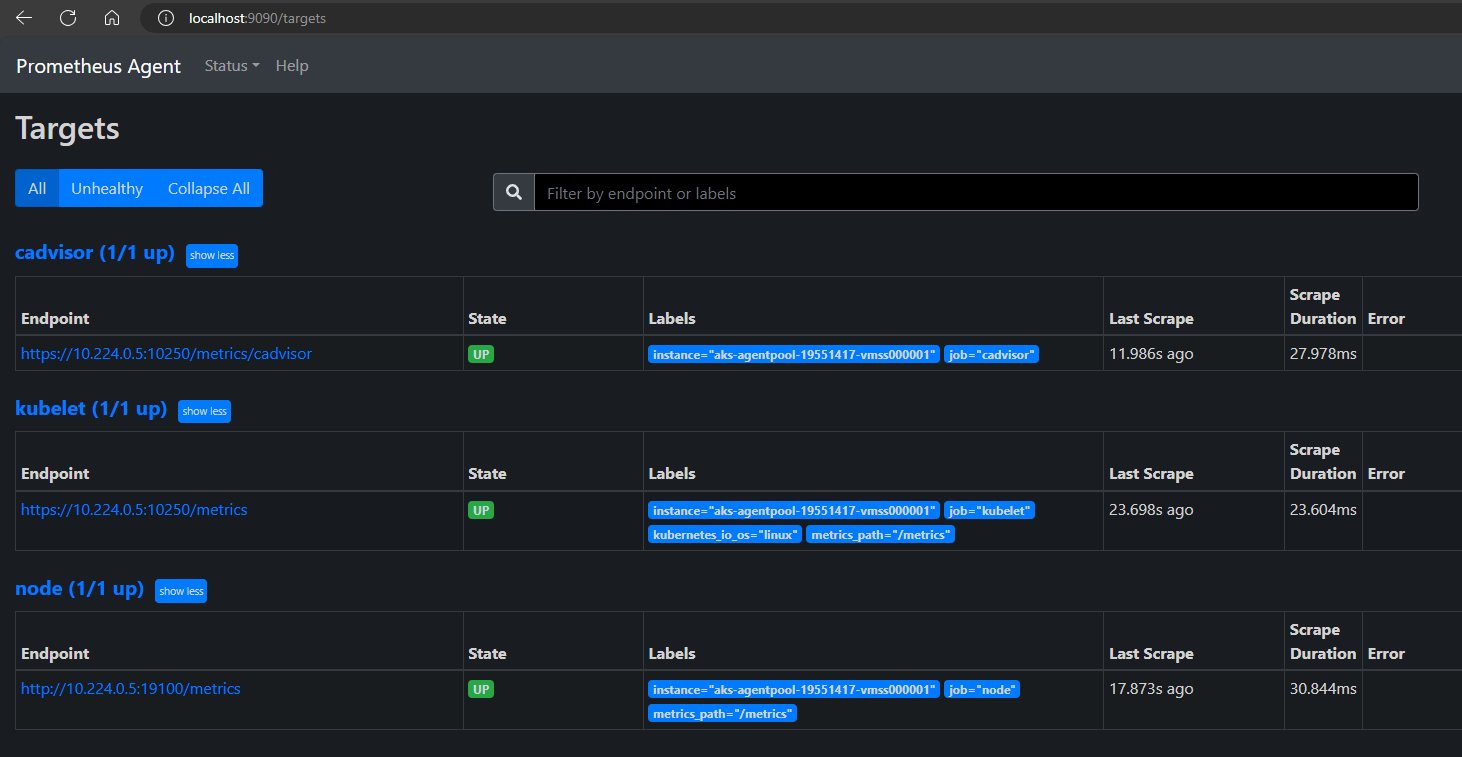This screenshot has width=1462, height=757.
Task: Click the UP badge in kubelet row
Action: [x=481, y=510]
